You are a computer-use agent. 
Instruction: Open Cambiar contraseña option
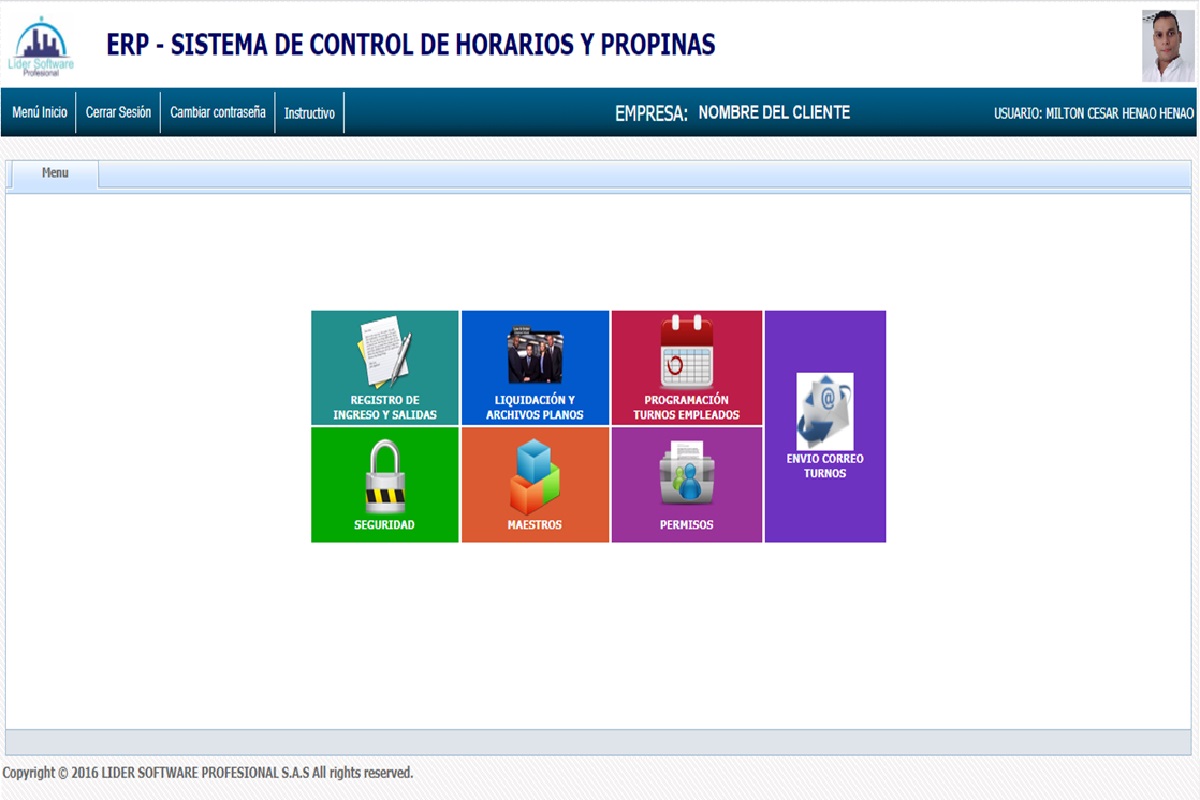(x=218, y=113)
